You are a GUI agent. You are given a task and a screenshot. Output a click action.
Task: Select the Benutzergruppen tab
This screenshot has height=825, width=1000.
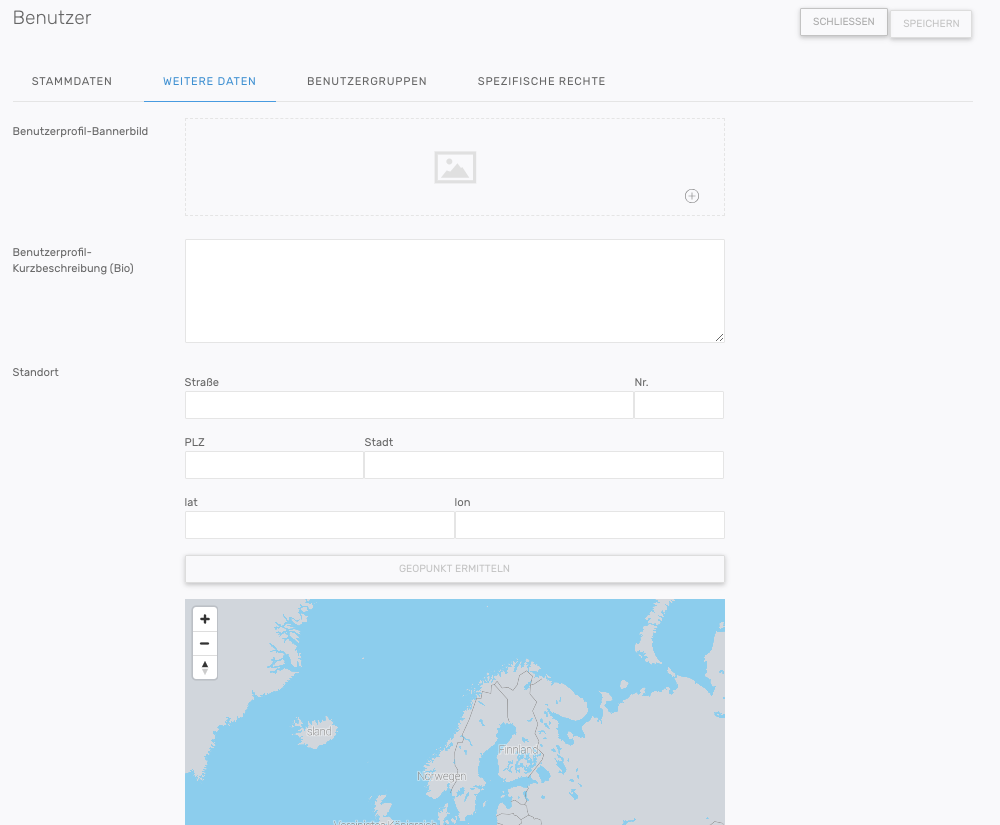367,81
